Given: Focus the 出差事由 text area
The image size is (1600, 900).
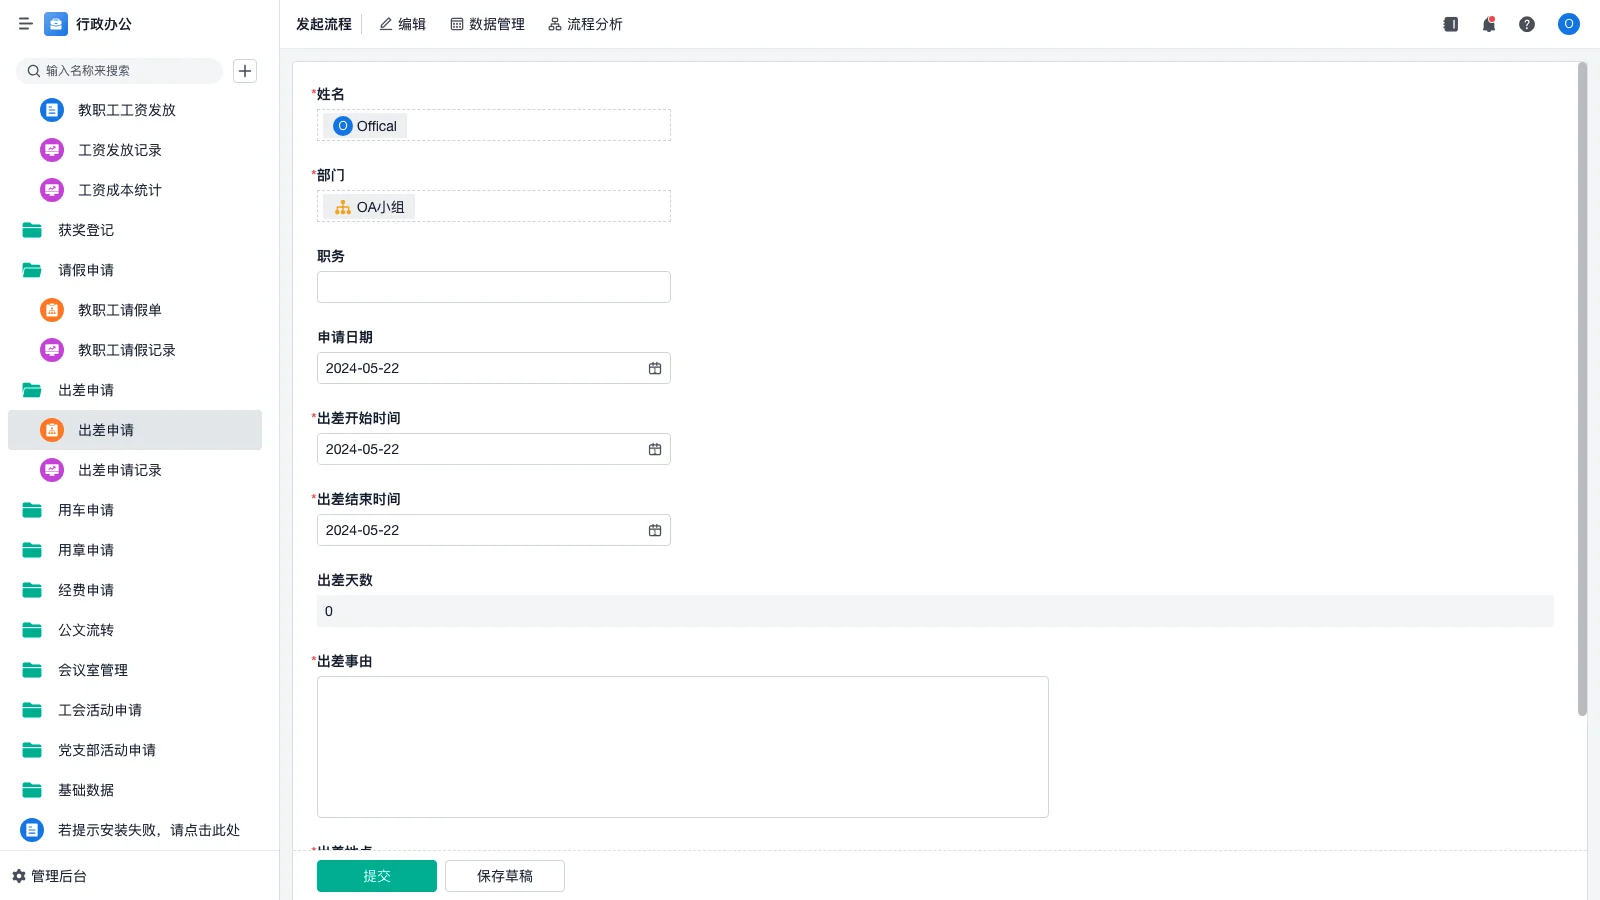Looking at the screenshot, I should (683, 747).
